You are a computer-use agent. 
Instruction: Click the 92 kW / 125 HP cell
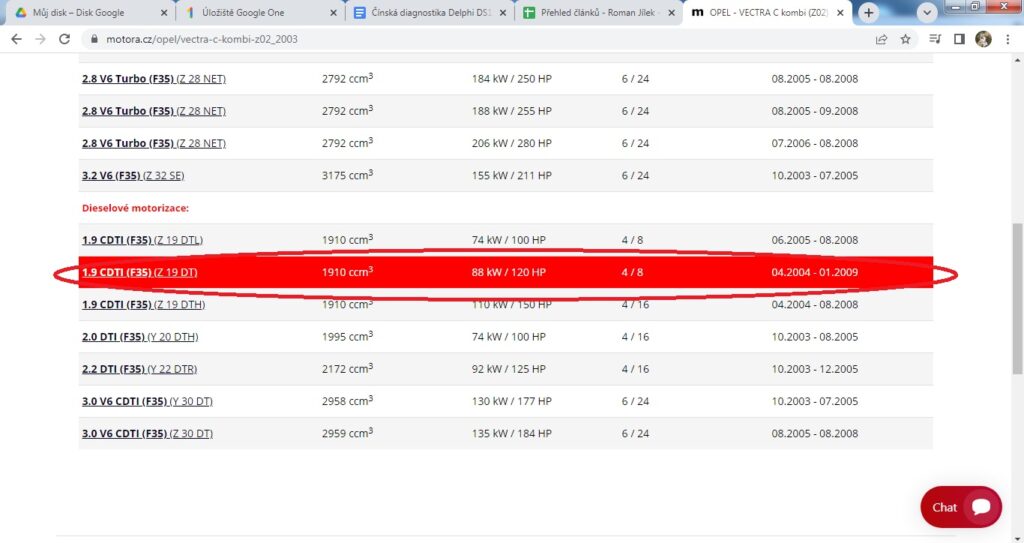(509, 369)
